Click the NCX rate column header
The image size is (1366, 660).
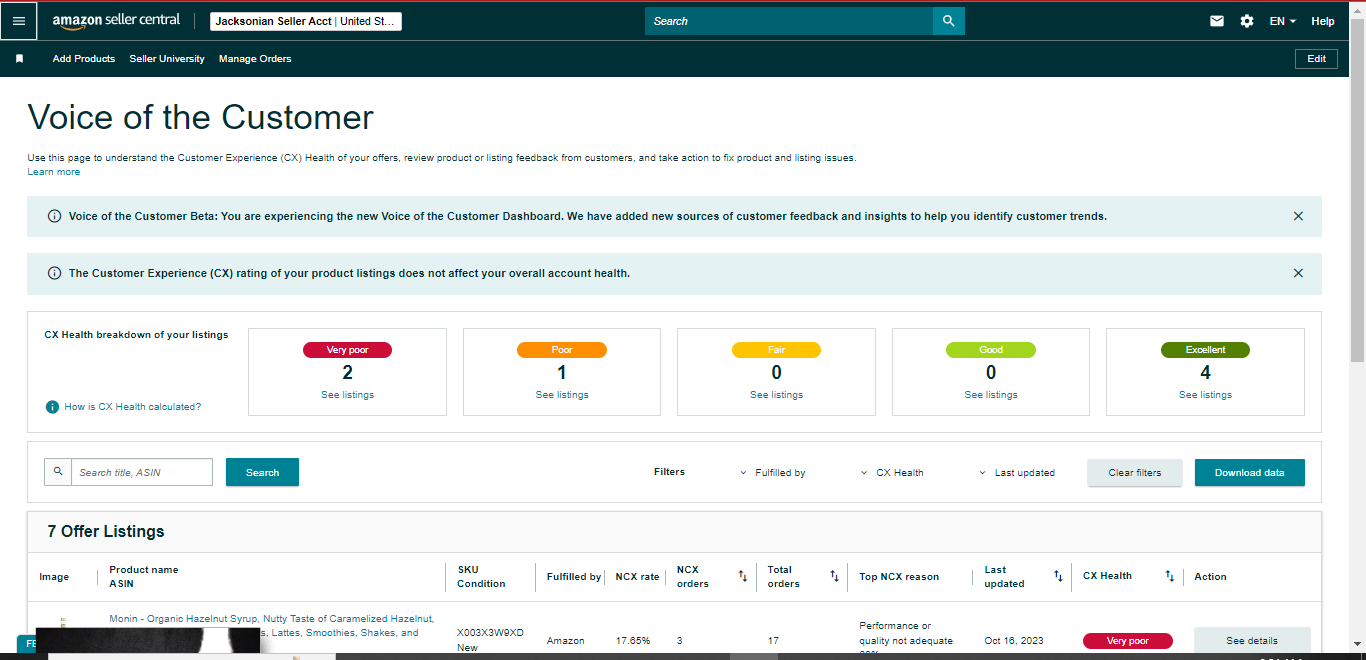[637, 577]
